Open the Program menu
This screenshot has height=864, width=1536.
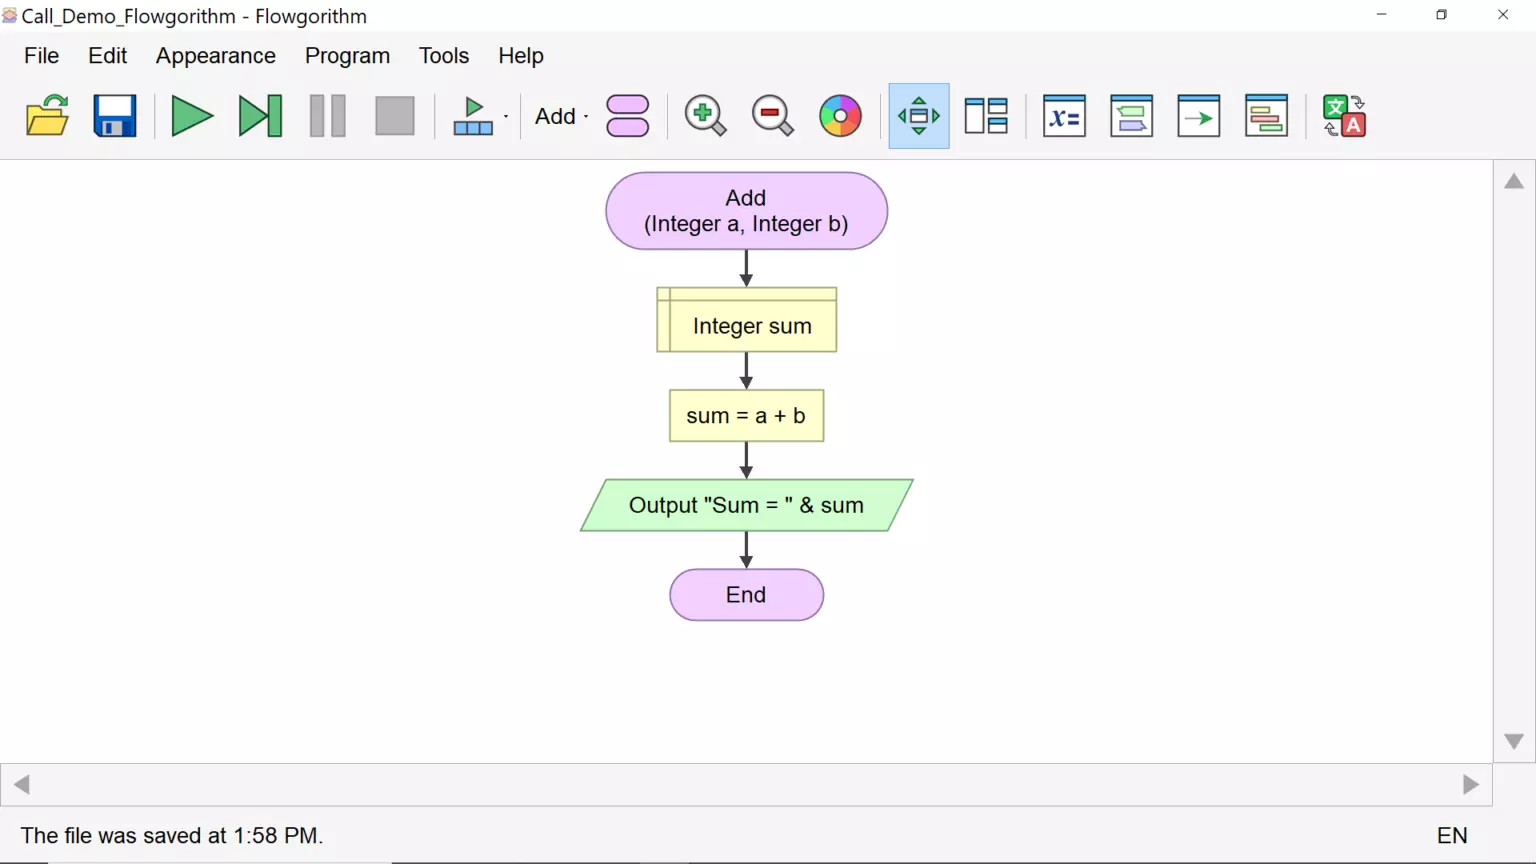point(347,56)
